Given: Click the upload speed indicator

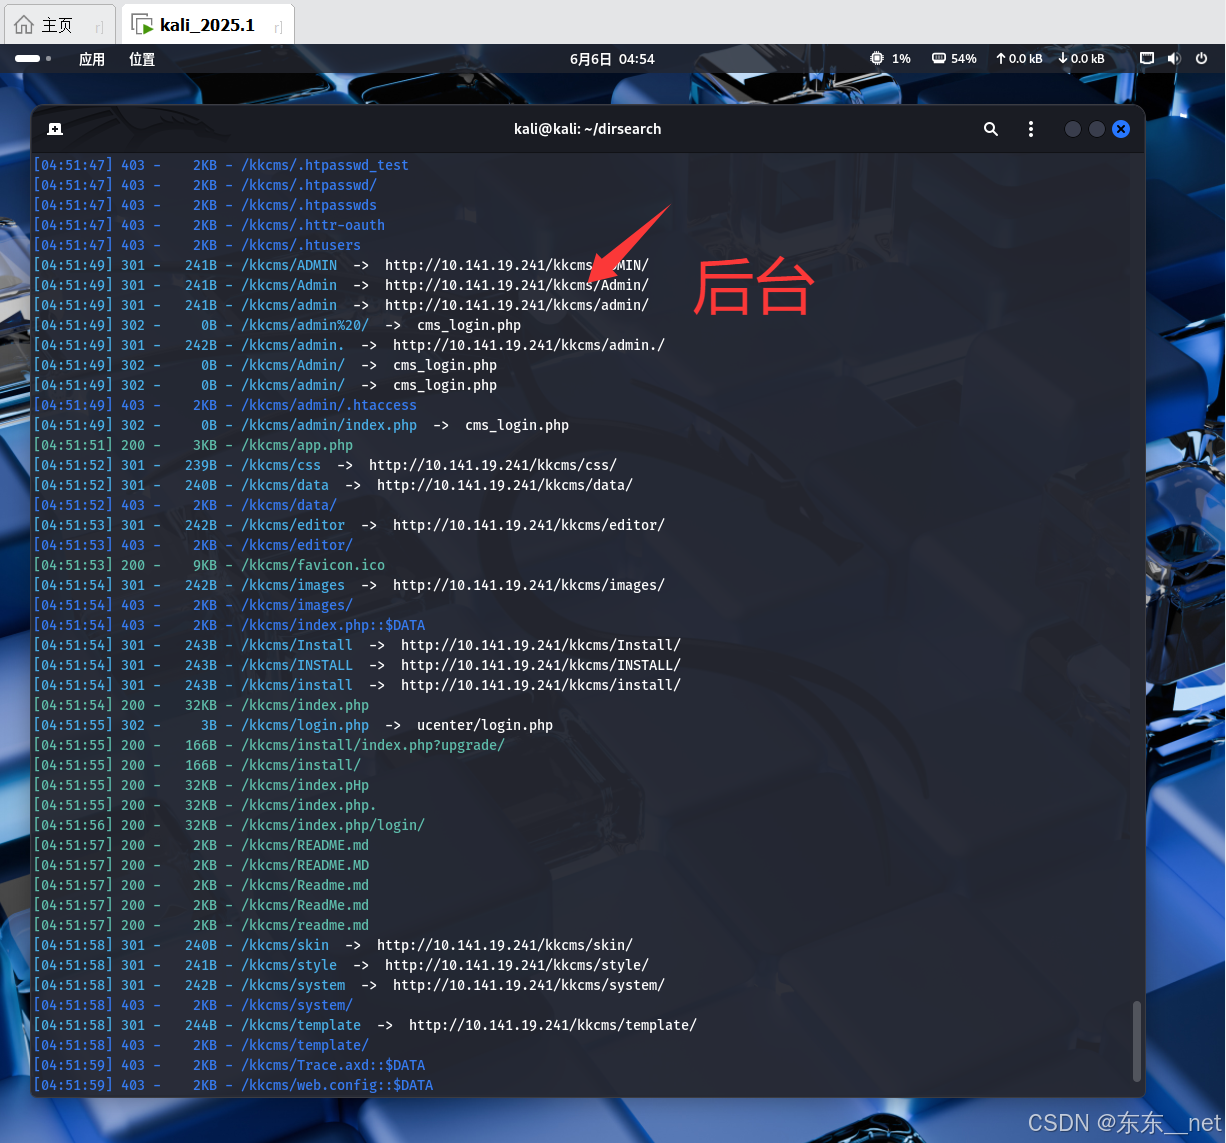Looking at the screenshot, I should point(1019,59).
